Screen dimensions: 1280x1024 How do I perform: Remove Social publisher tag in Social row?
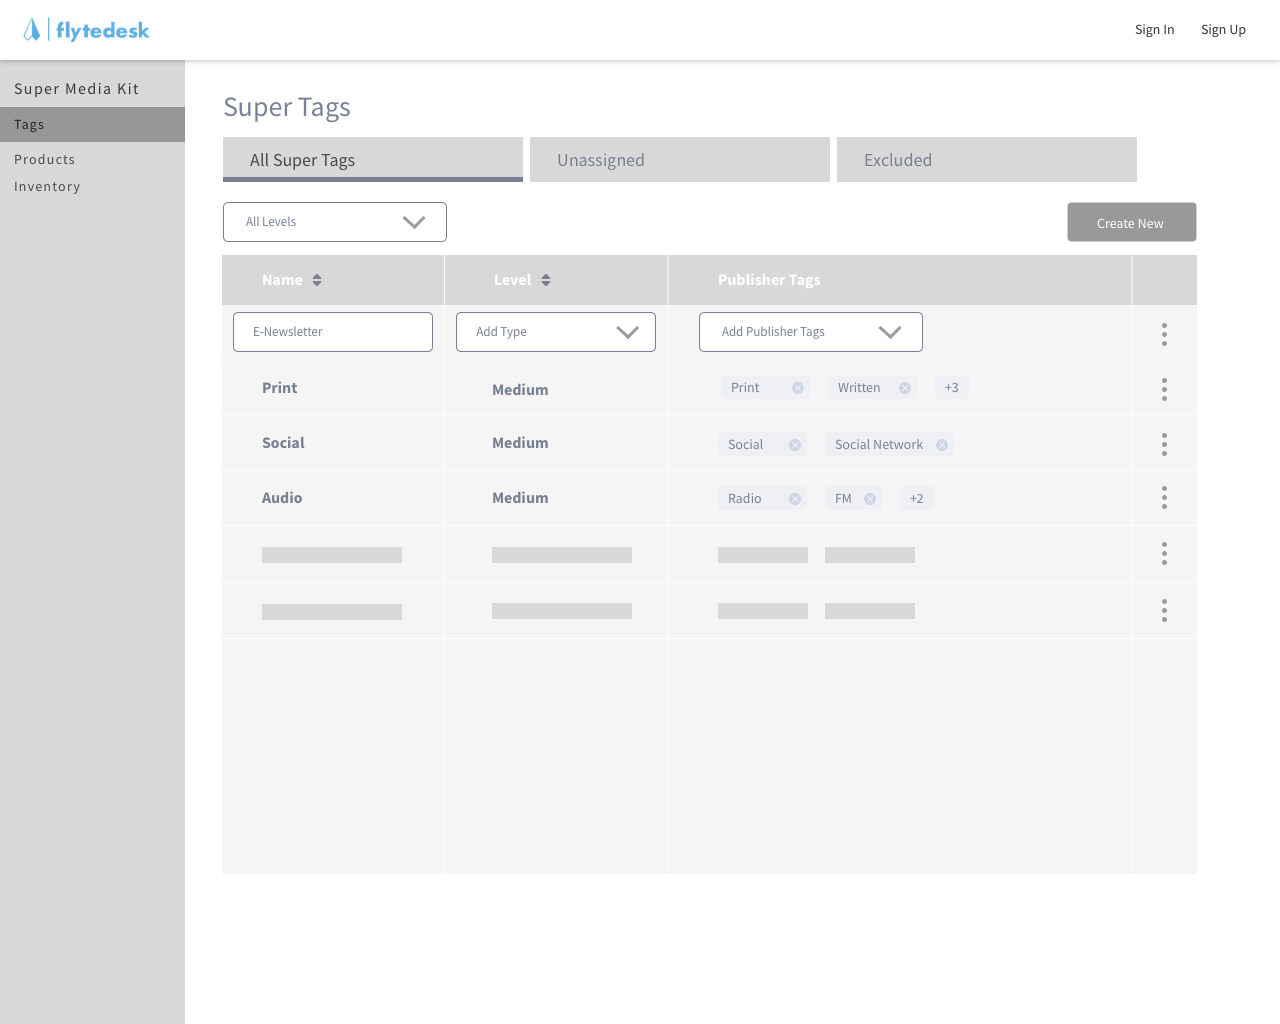tap(795, 445)
